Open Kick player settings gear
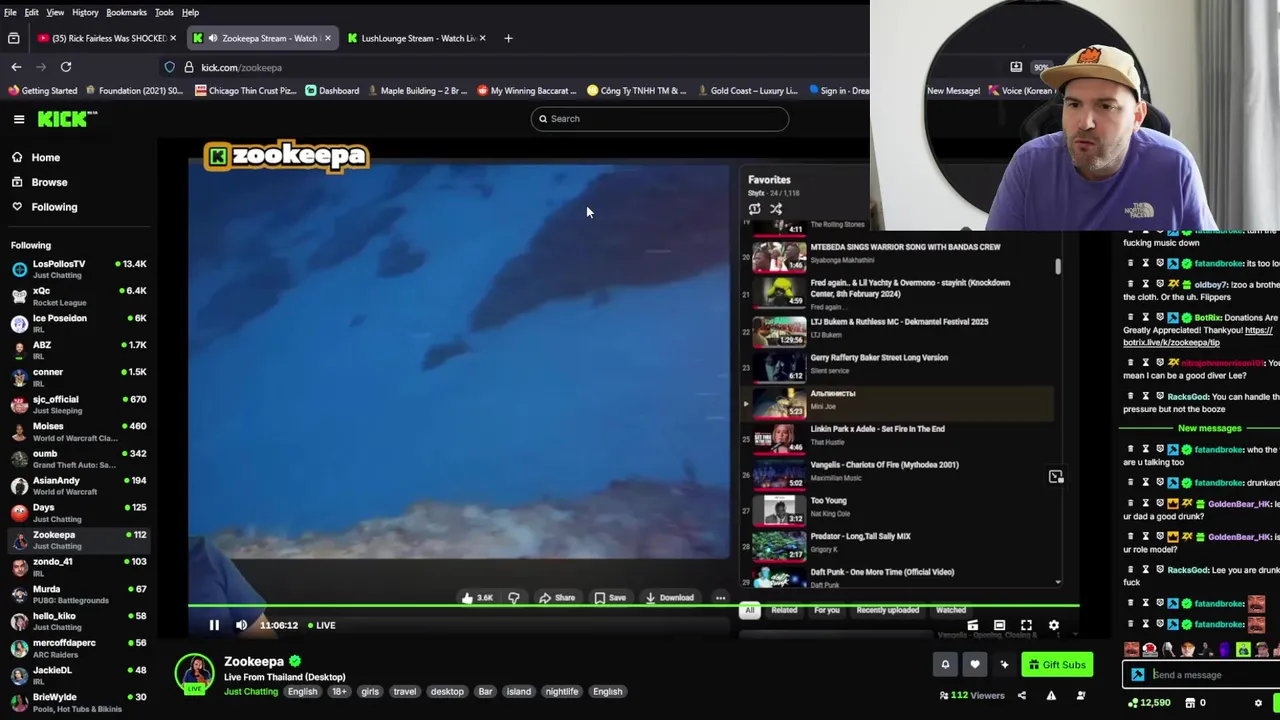 (x=1053, y=625)
